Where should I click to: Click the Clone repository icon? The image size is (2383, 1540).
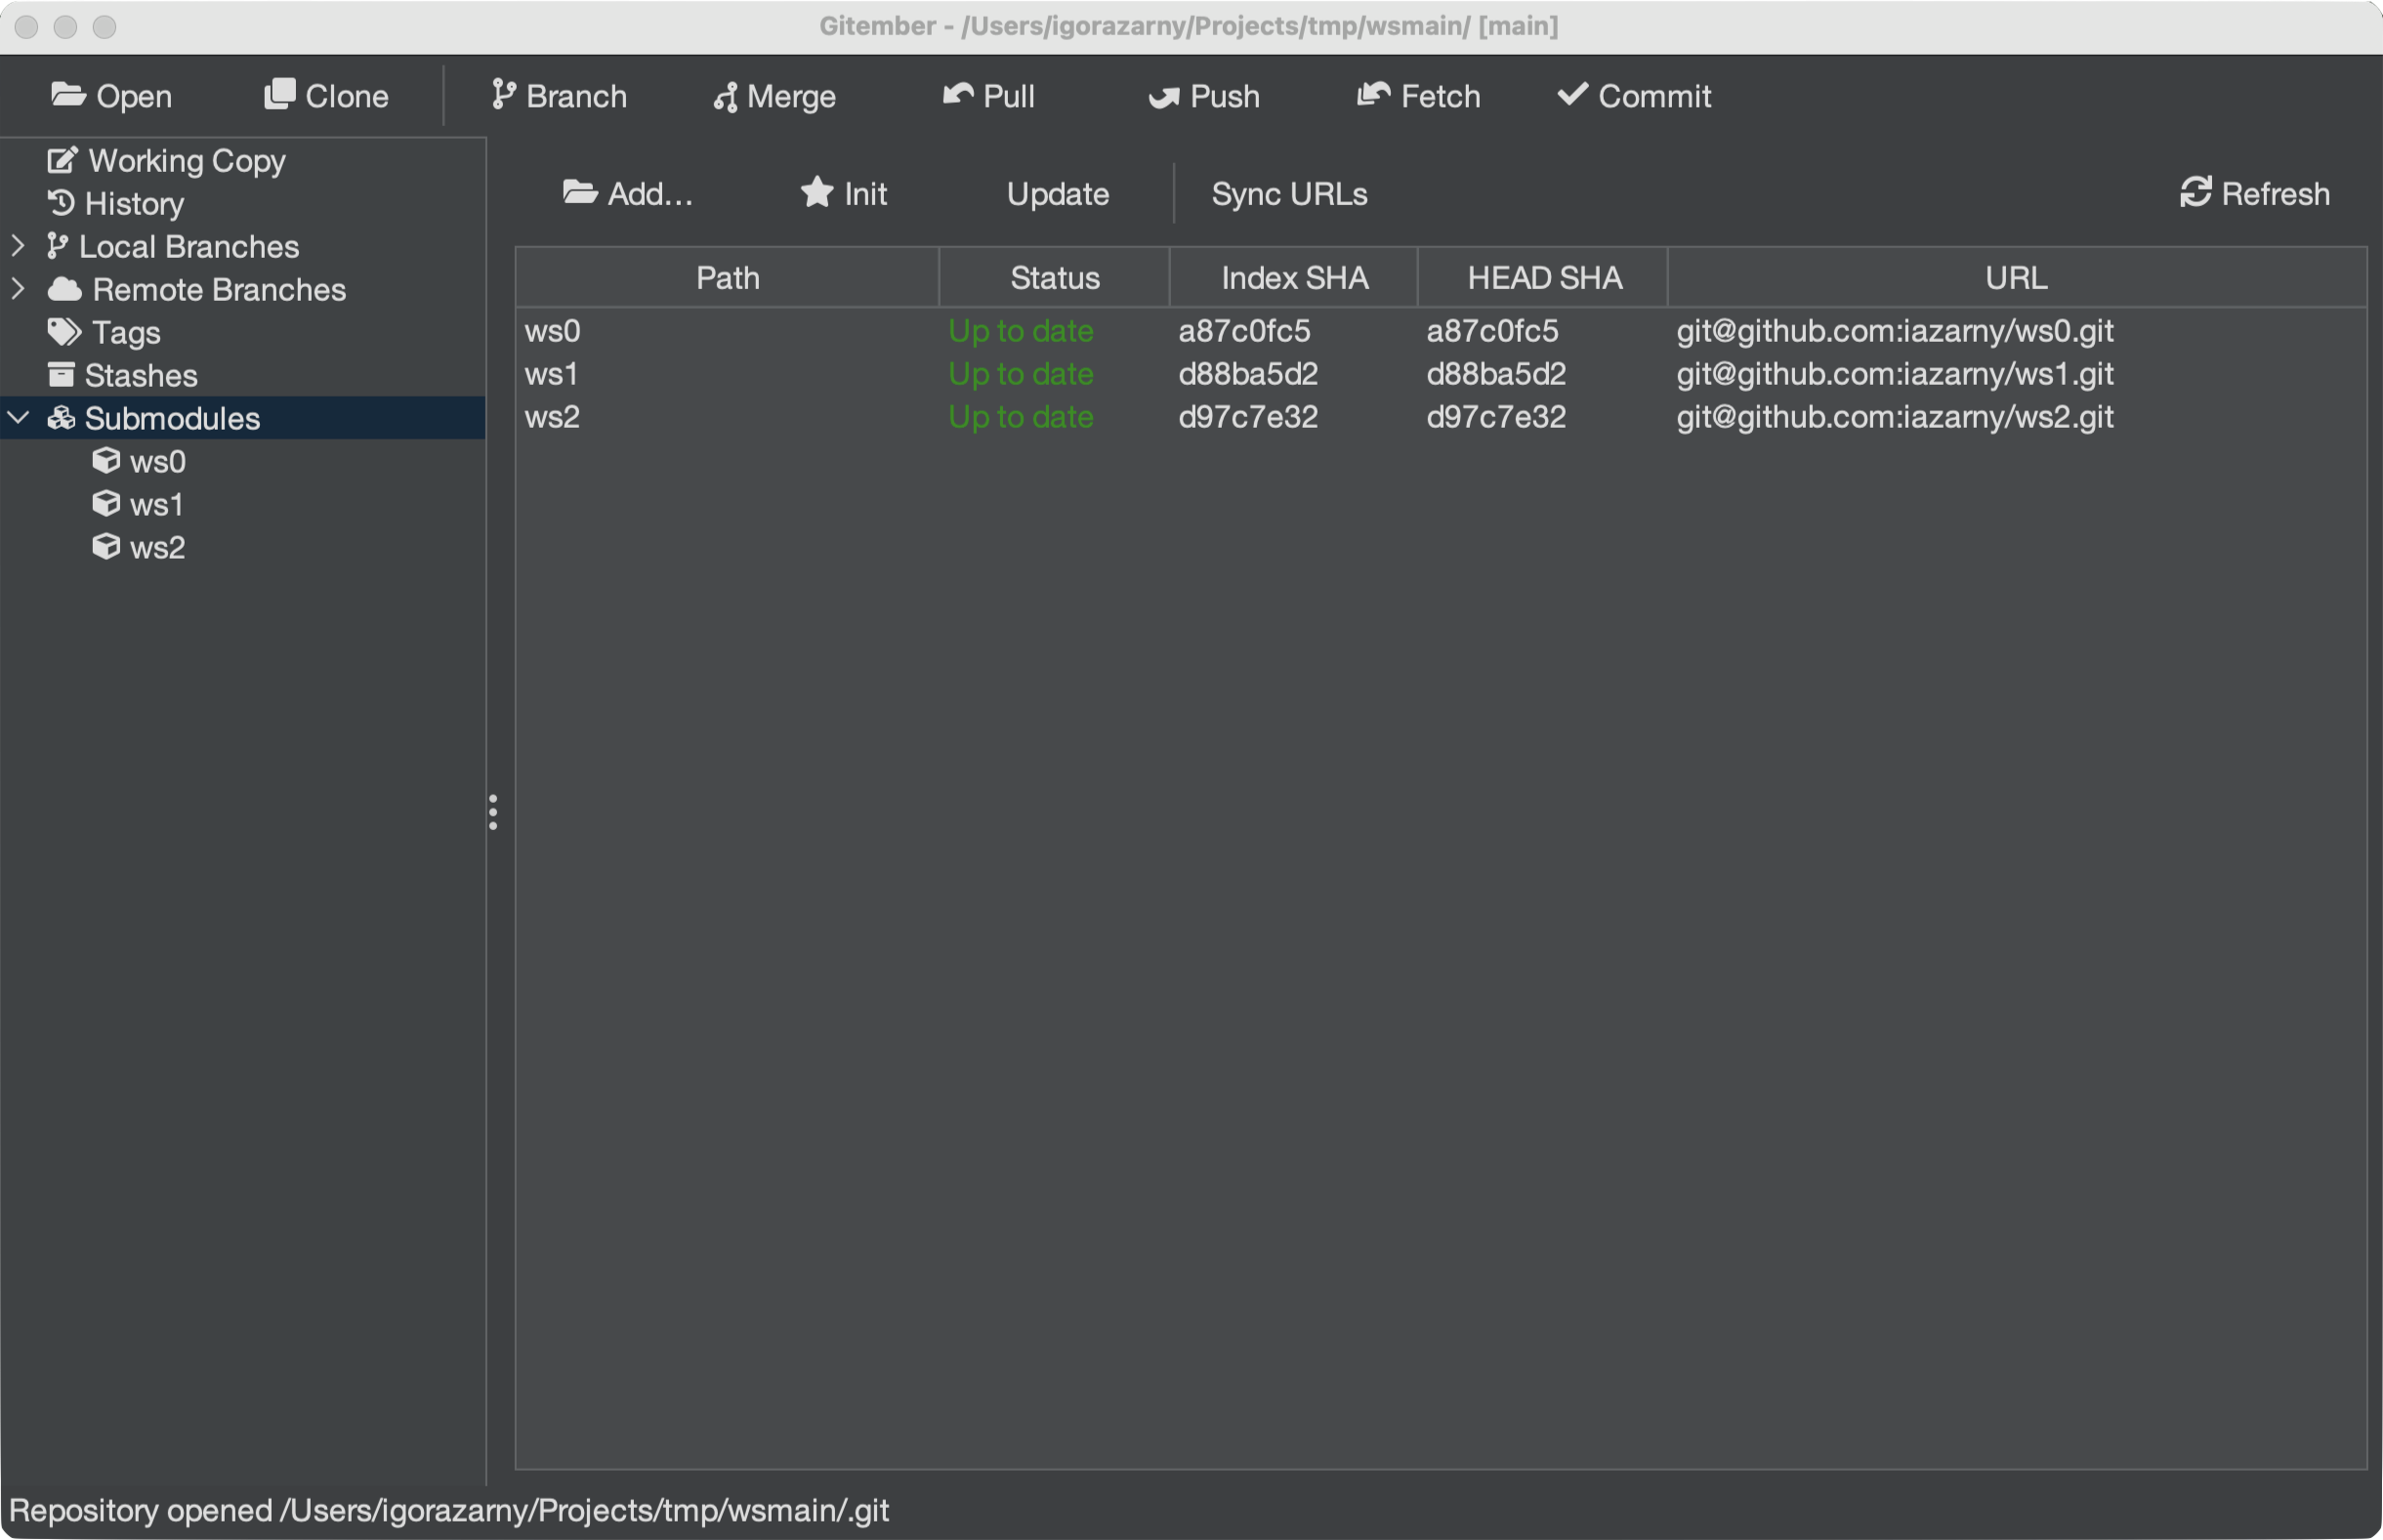coord(280,94)
